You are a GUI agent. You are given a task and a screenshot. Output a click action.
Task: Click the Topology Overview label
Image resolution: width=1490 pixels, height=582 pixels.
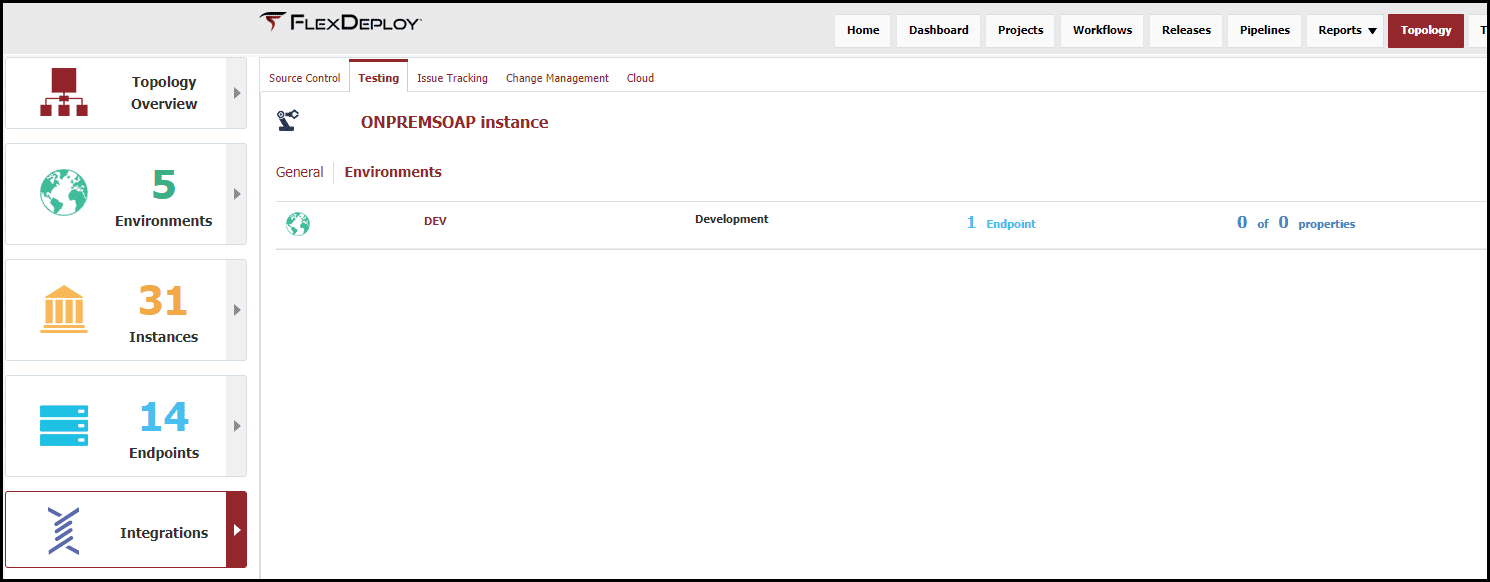[164, 93]
